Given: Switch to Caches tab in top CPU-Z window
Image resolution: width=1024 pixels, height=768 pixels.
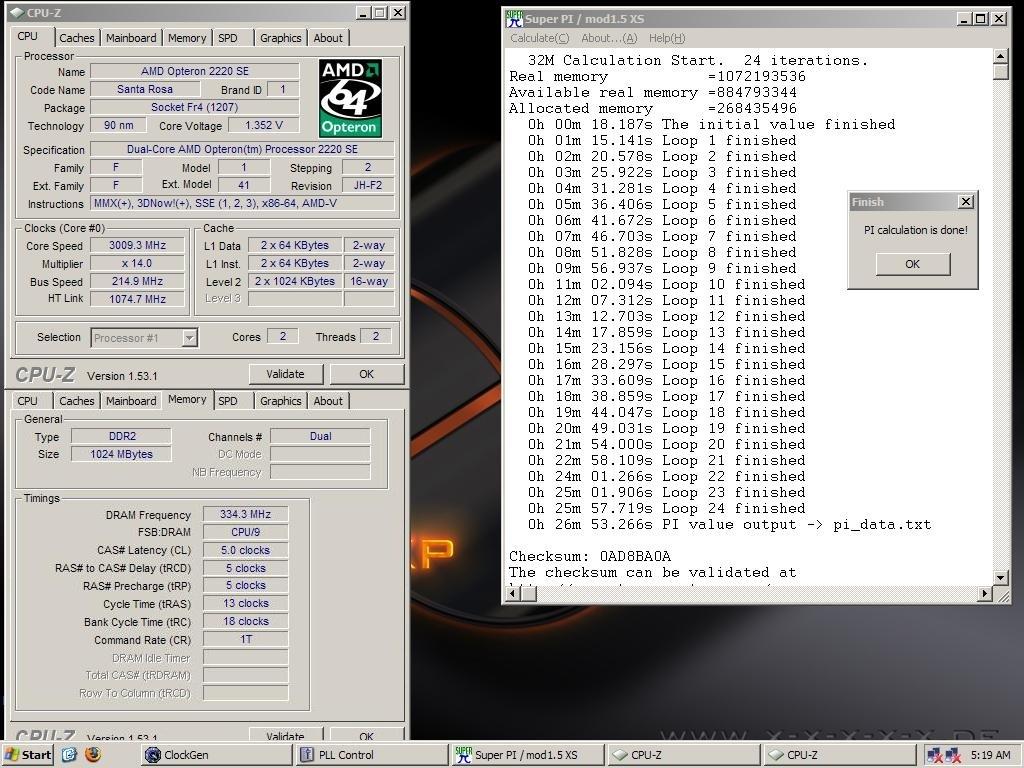Looking at the screenshot, I should coord(76,38).
